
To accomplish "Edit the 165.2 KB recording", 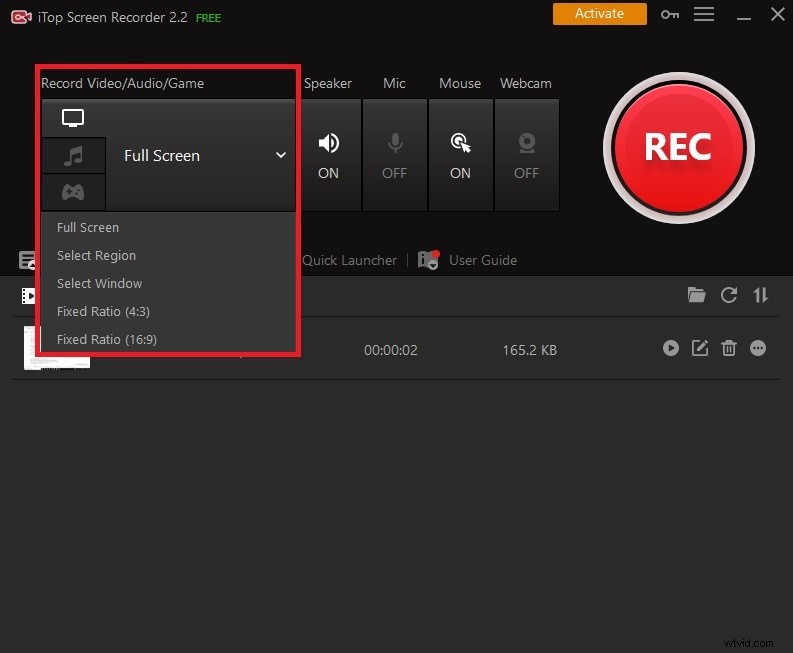I will click(700, 348).
